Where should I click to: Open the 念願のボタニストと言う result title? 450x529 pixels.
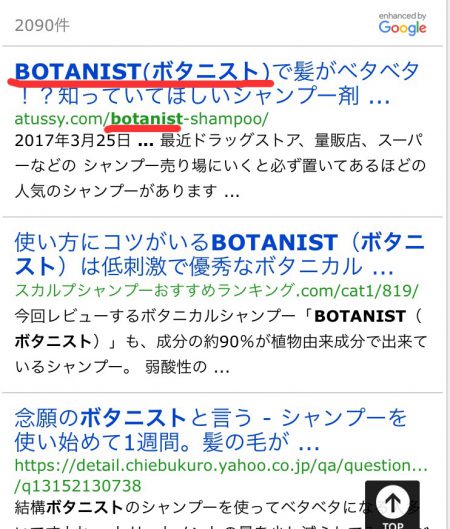(x=210, y=430)
